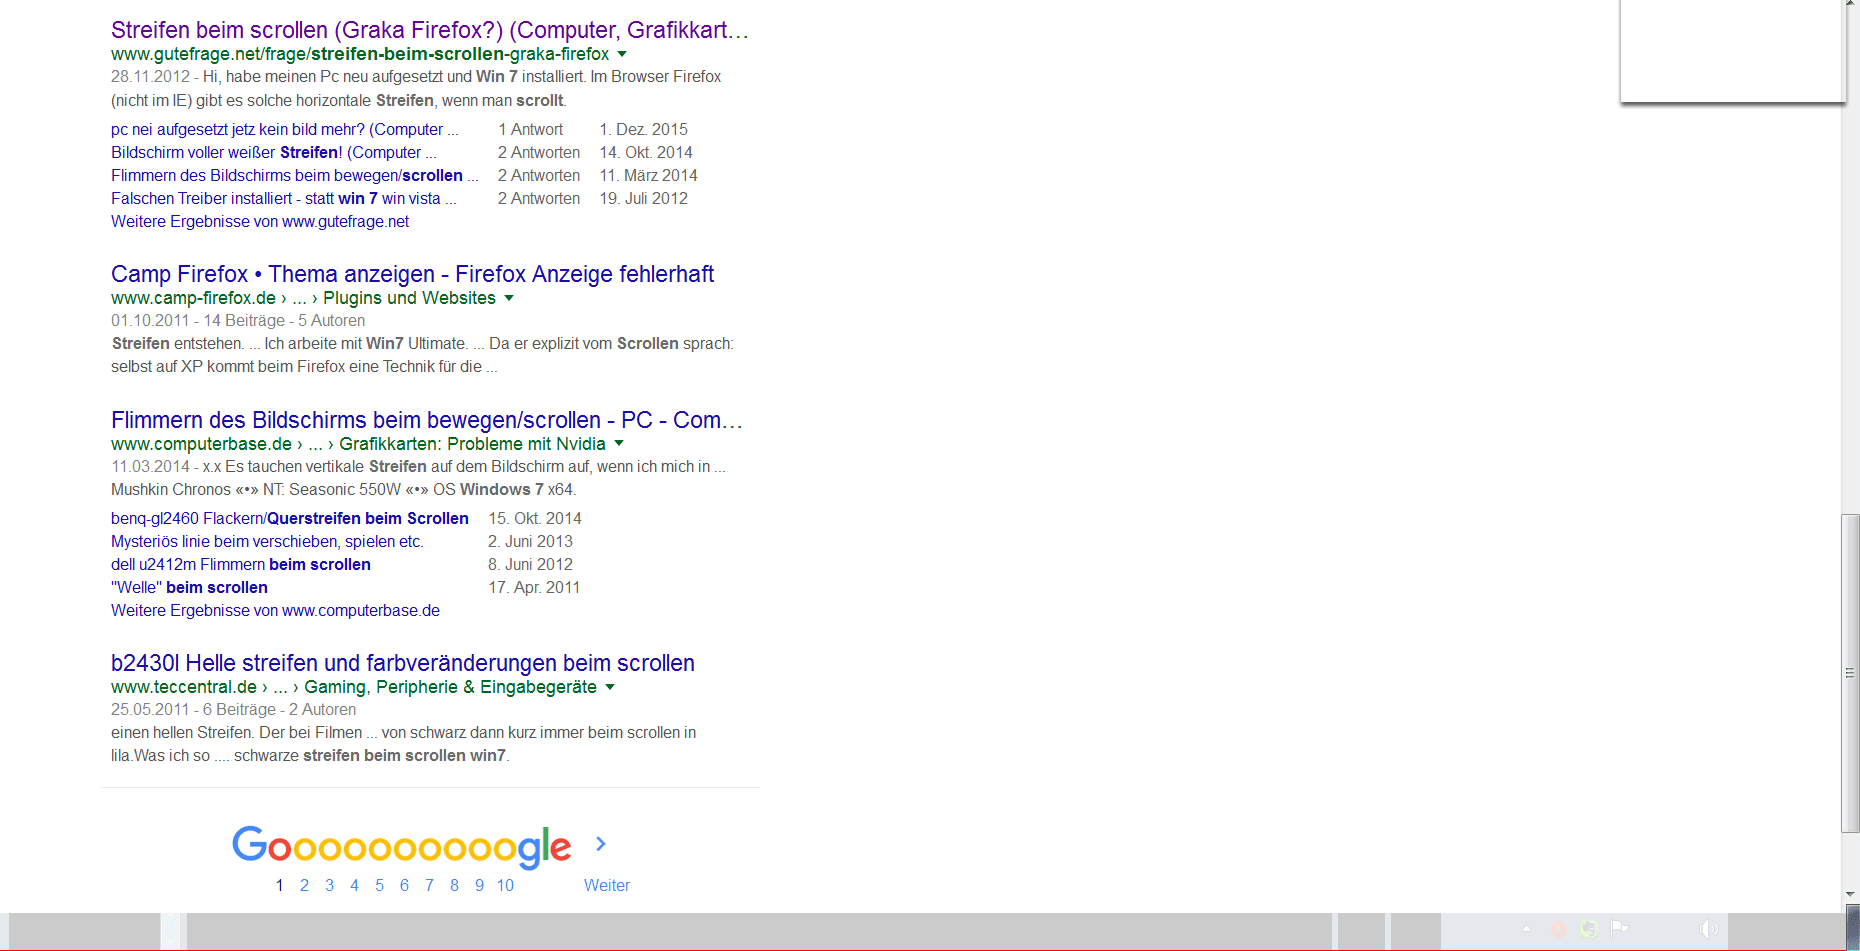Image resolution: width=1860 pixels, height=951 pixels.
Task: Go to results page 2
Action: click(304, 885)
